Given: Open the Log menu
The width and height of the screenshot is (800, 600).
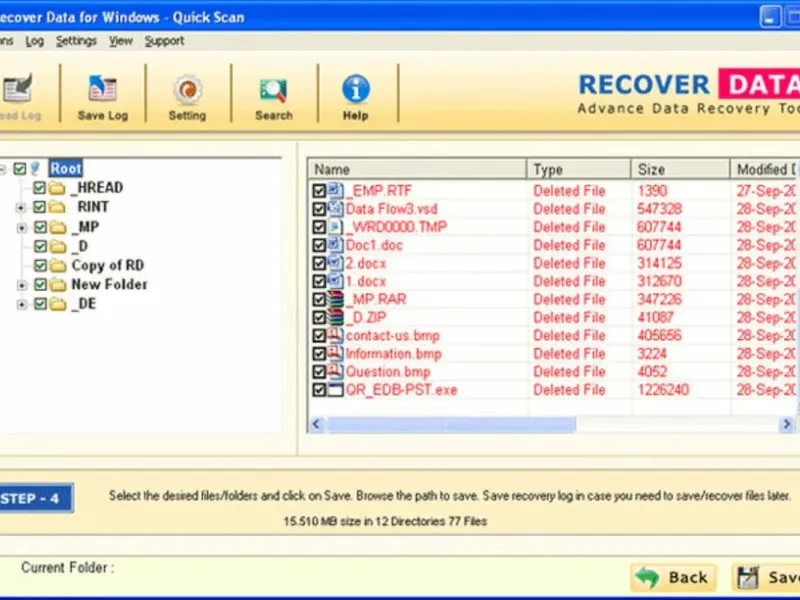Looking at the screenshot, I should (34, 41).
